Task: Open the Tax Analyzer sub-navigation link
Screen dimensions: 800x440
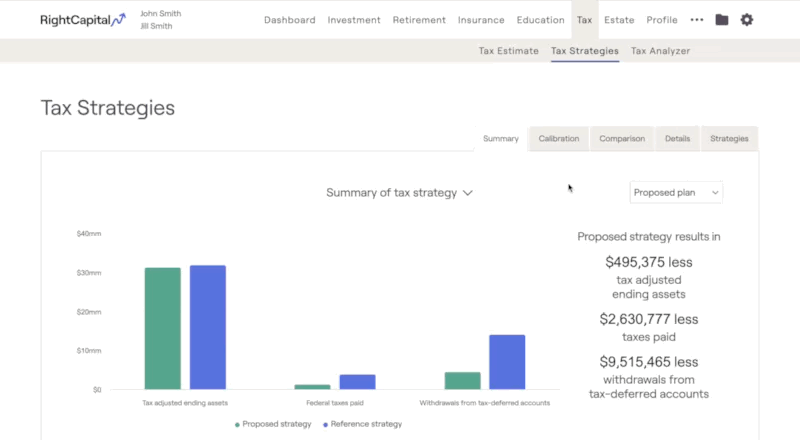Action: (x=660, y=51)
